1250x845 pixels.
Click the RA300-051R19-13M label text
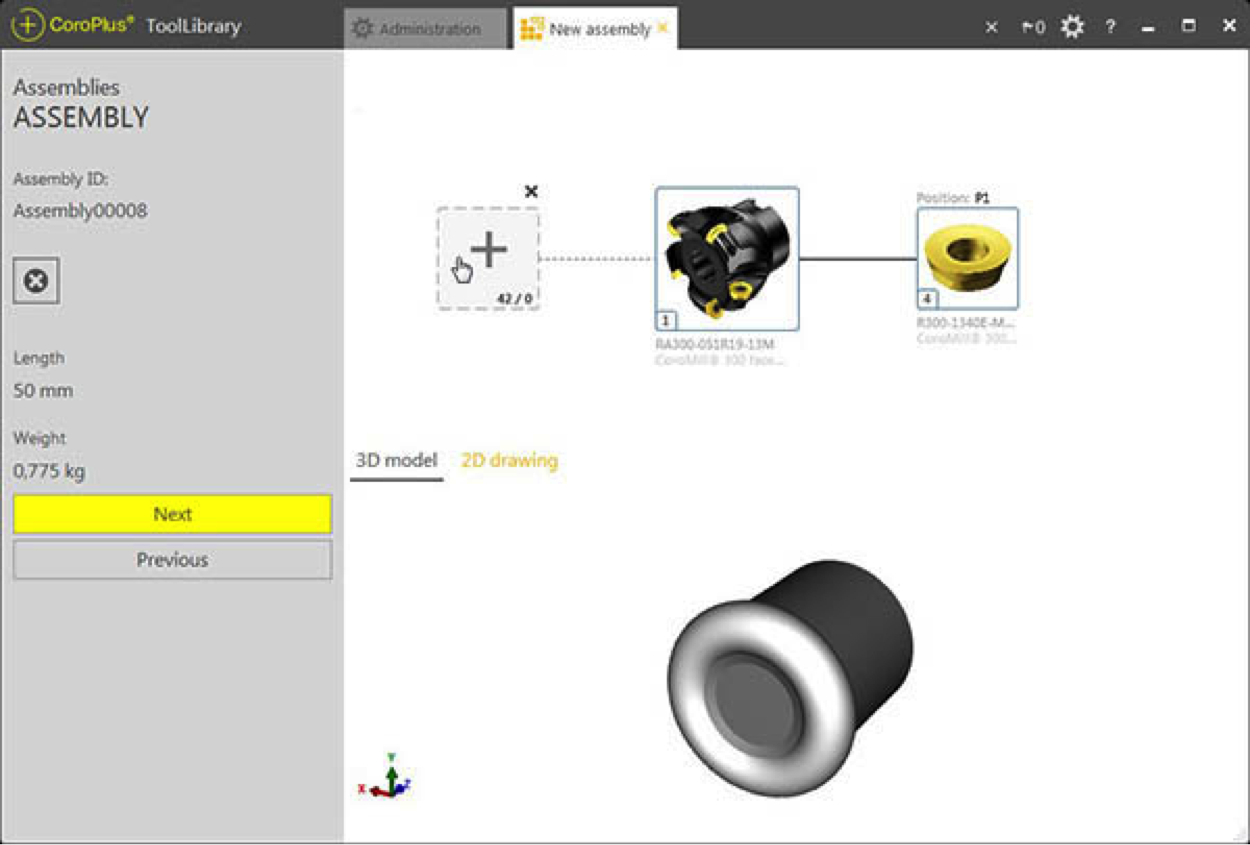pos(714,345)
